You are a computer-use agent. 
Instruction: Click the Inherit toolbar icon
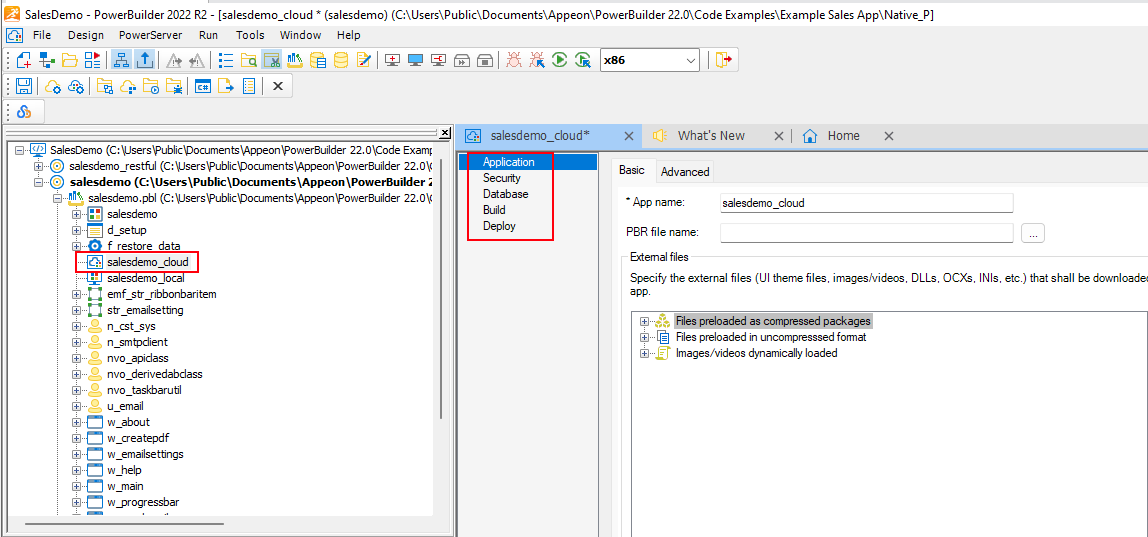(x=47, y=60)
